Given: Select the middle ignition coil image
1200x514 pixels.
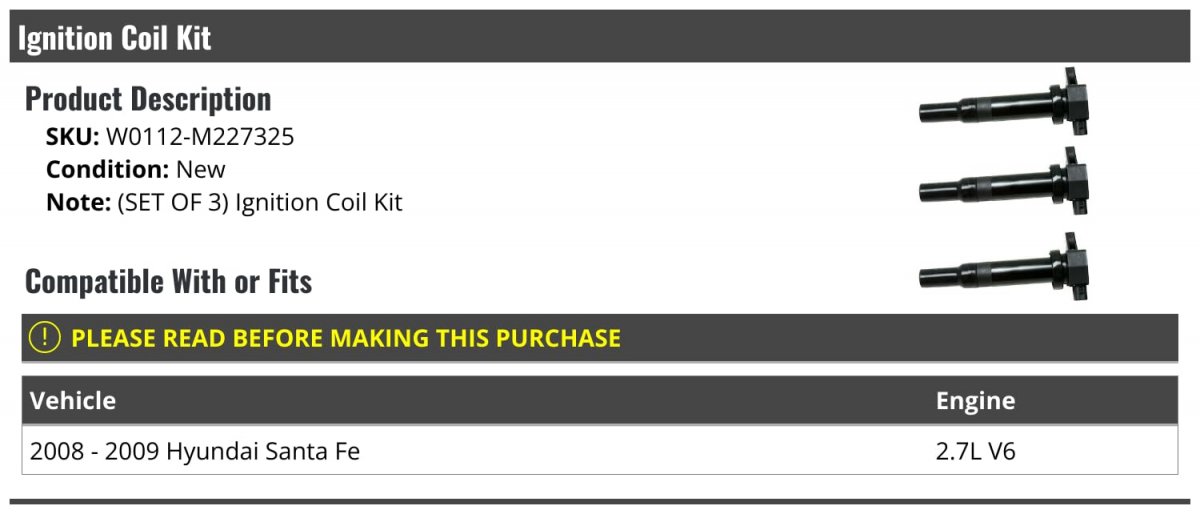Looking at the screenshot, I should (x=1004, y=183).
